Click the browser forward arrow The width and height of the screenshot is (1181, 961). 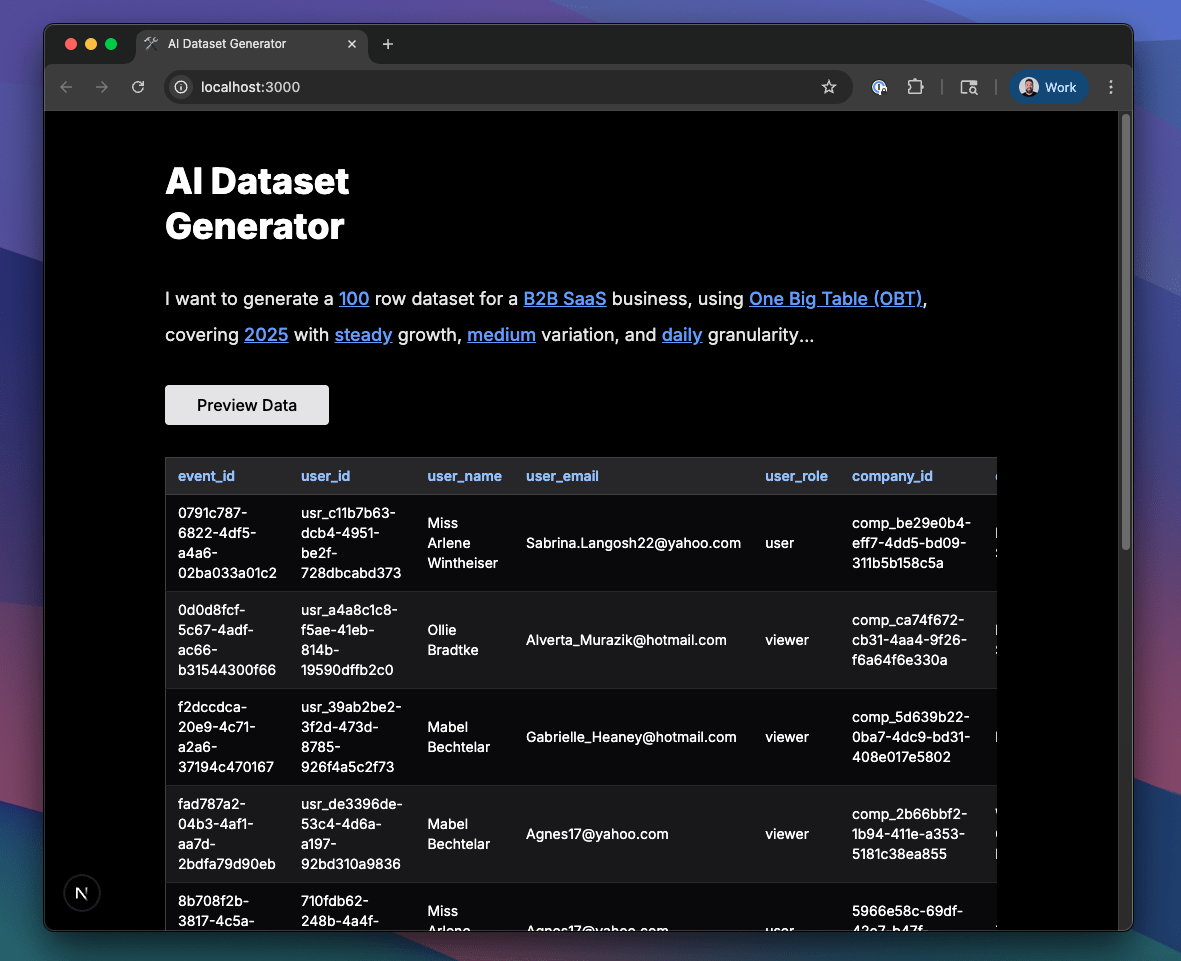pyautogui.click(x=102, y=87)
